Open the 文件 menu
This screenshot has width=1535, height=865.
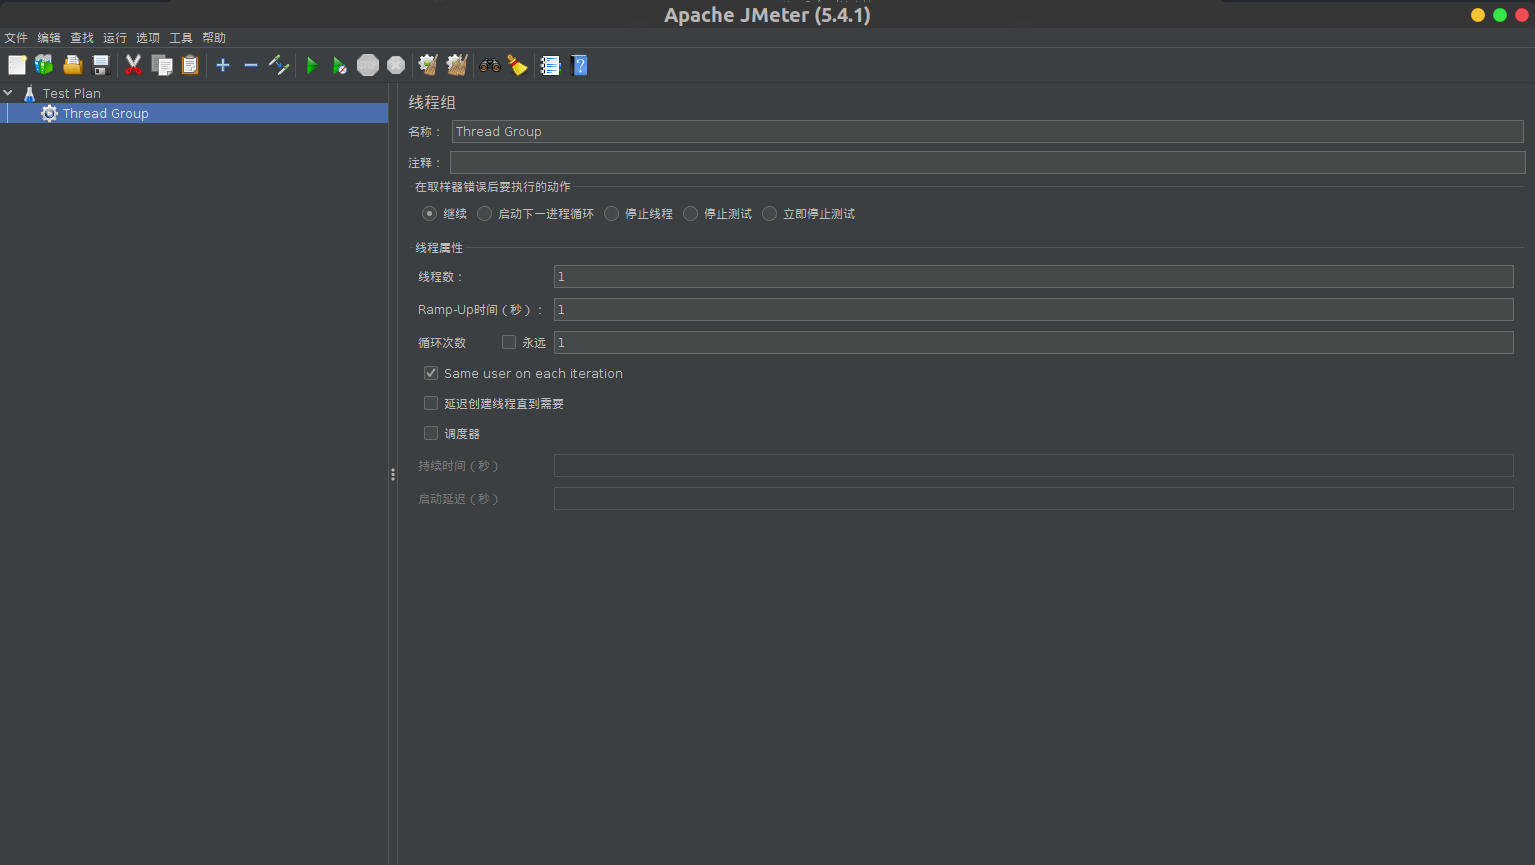[16, 38]
